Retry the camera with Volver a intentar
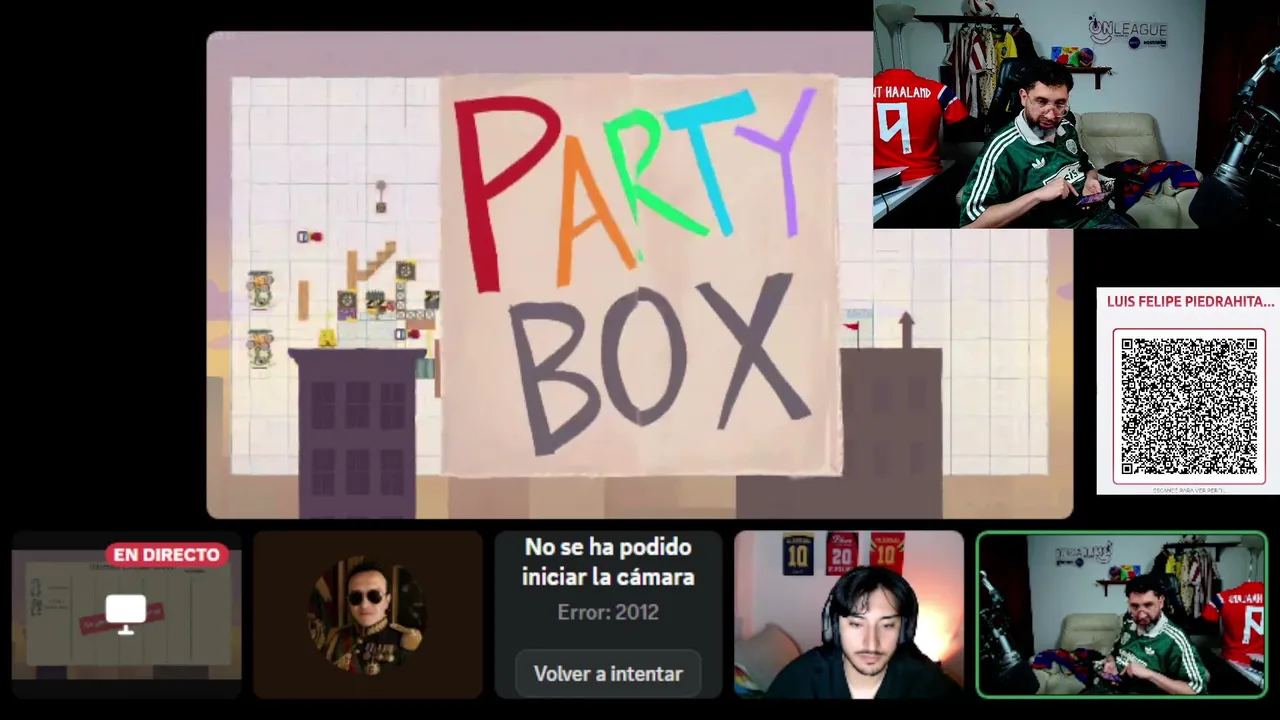Screen dimensions: 1280x720 608,674
